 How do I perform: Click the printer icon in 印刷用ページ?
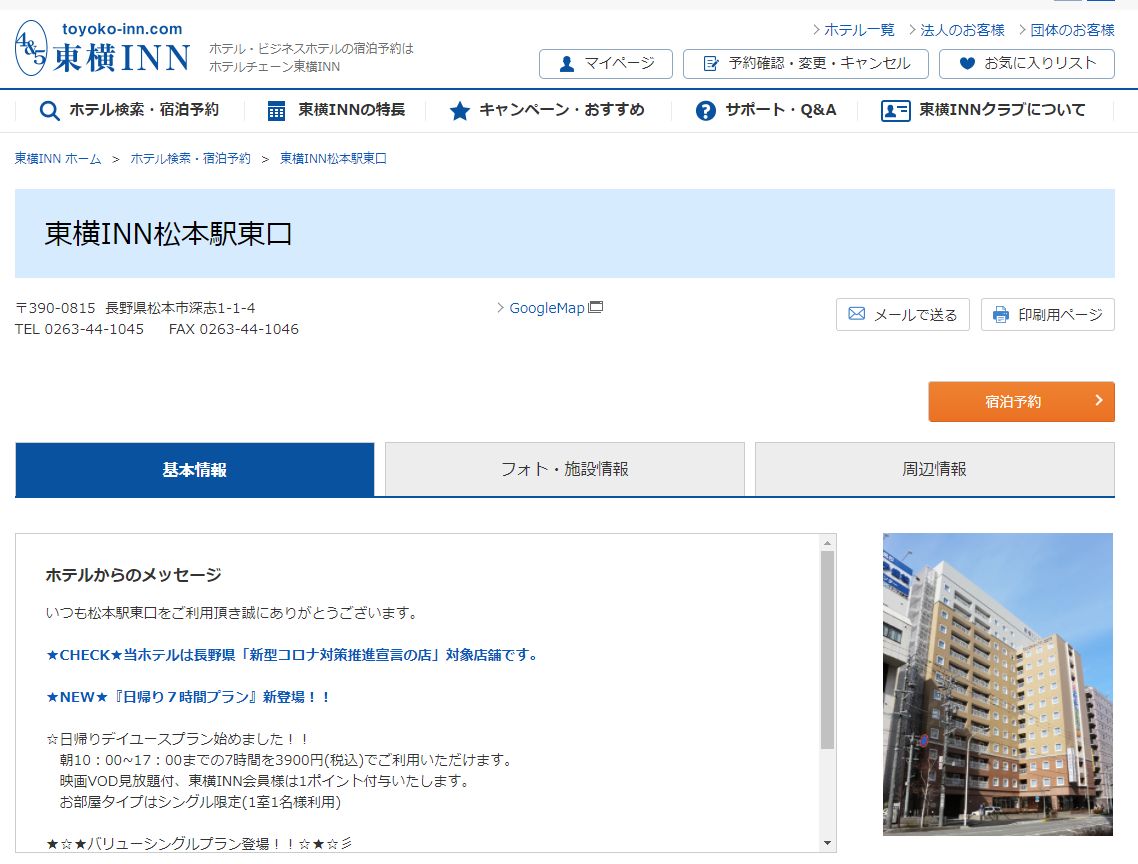click(1001, 314)
